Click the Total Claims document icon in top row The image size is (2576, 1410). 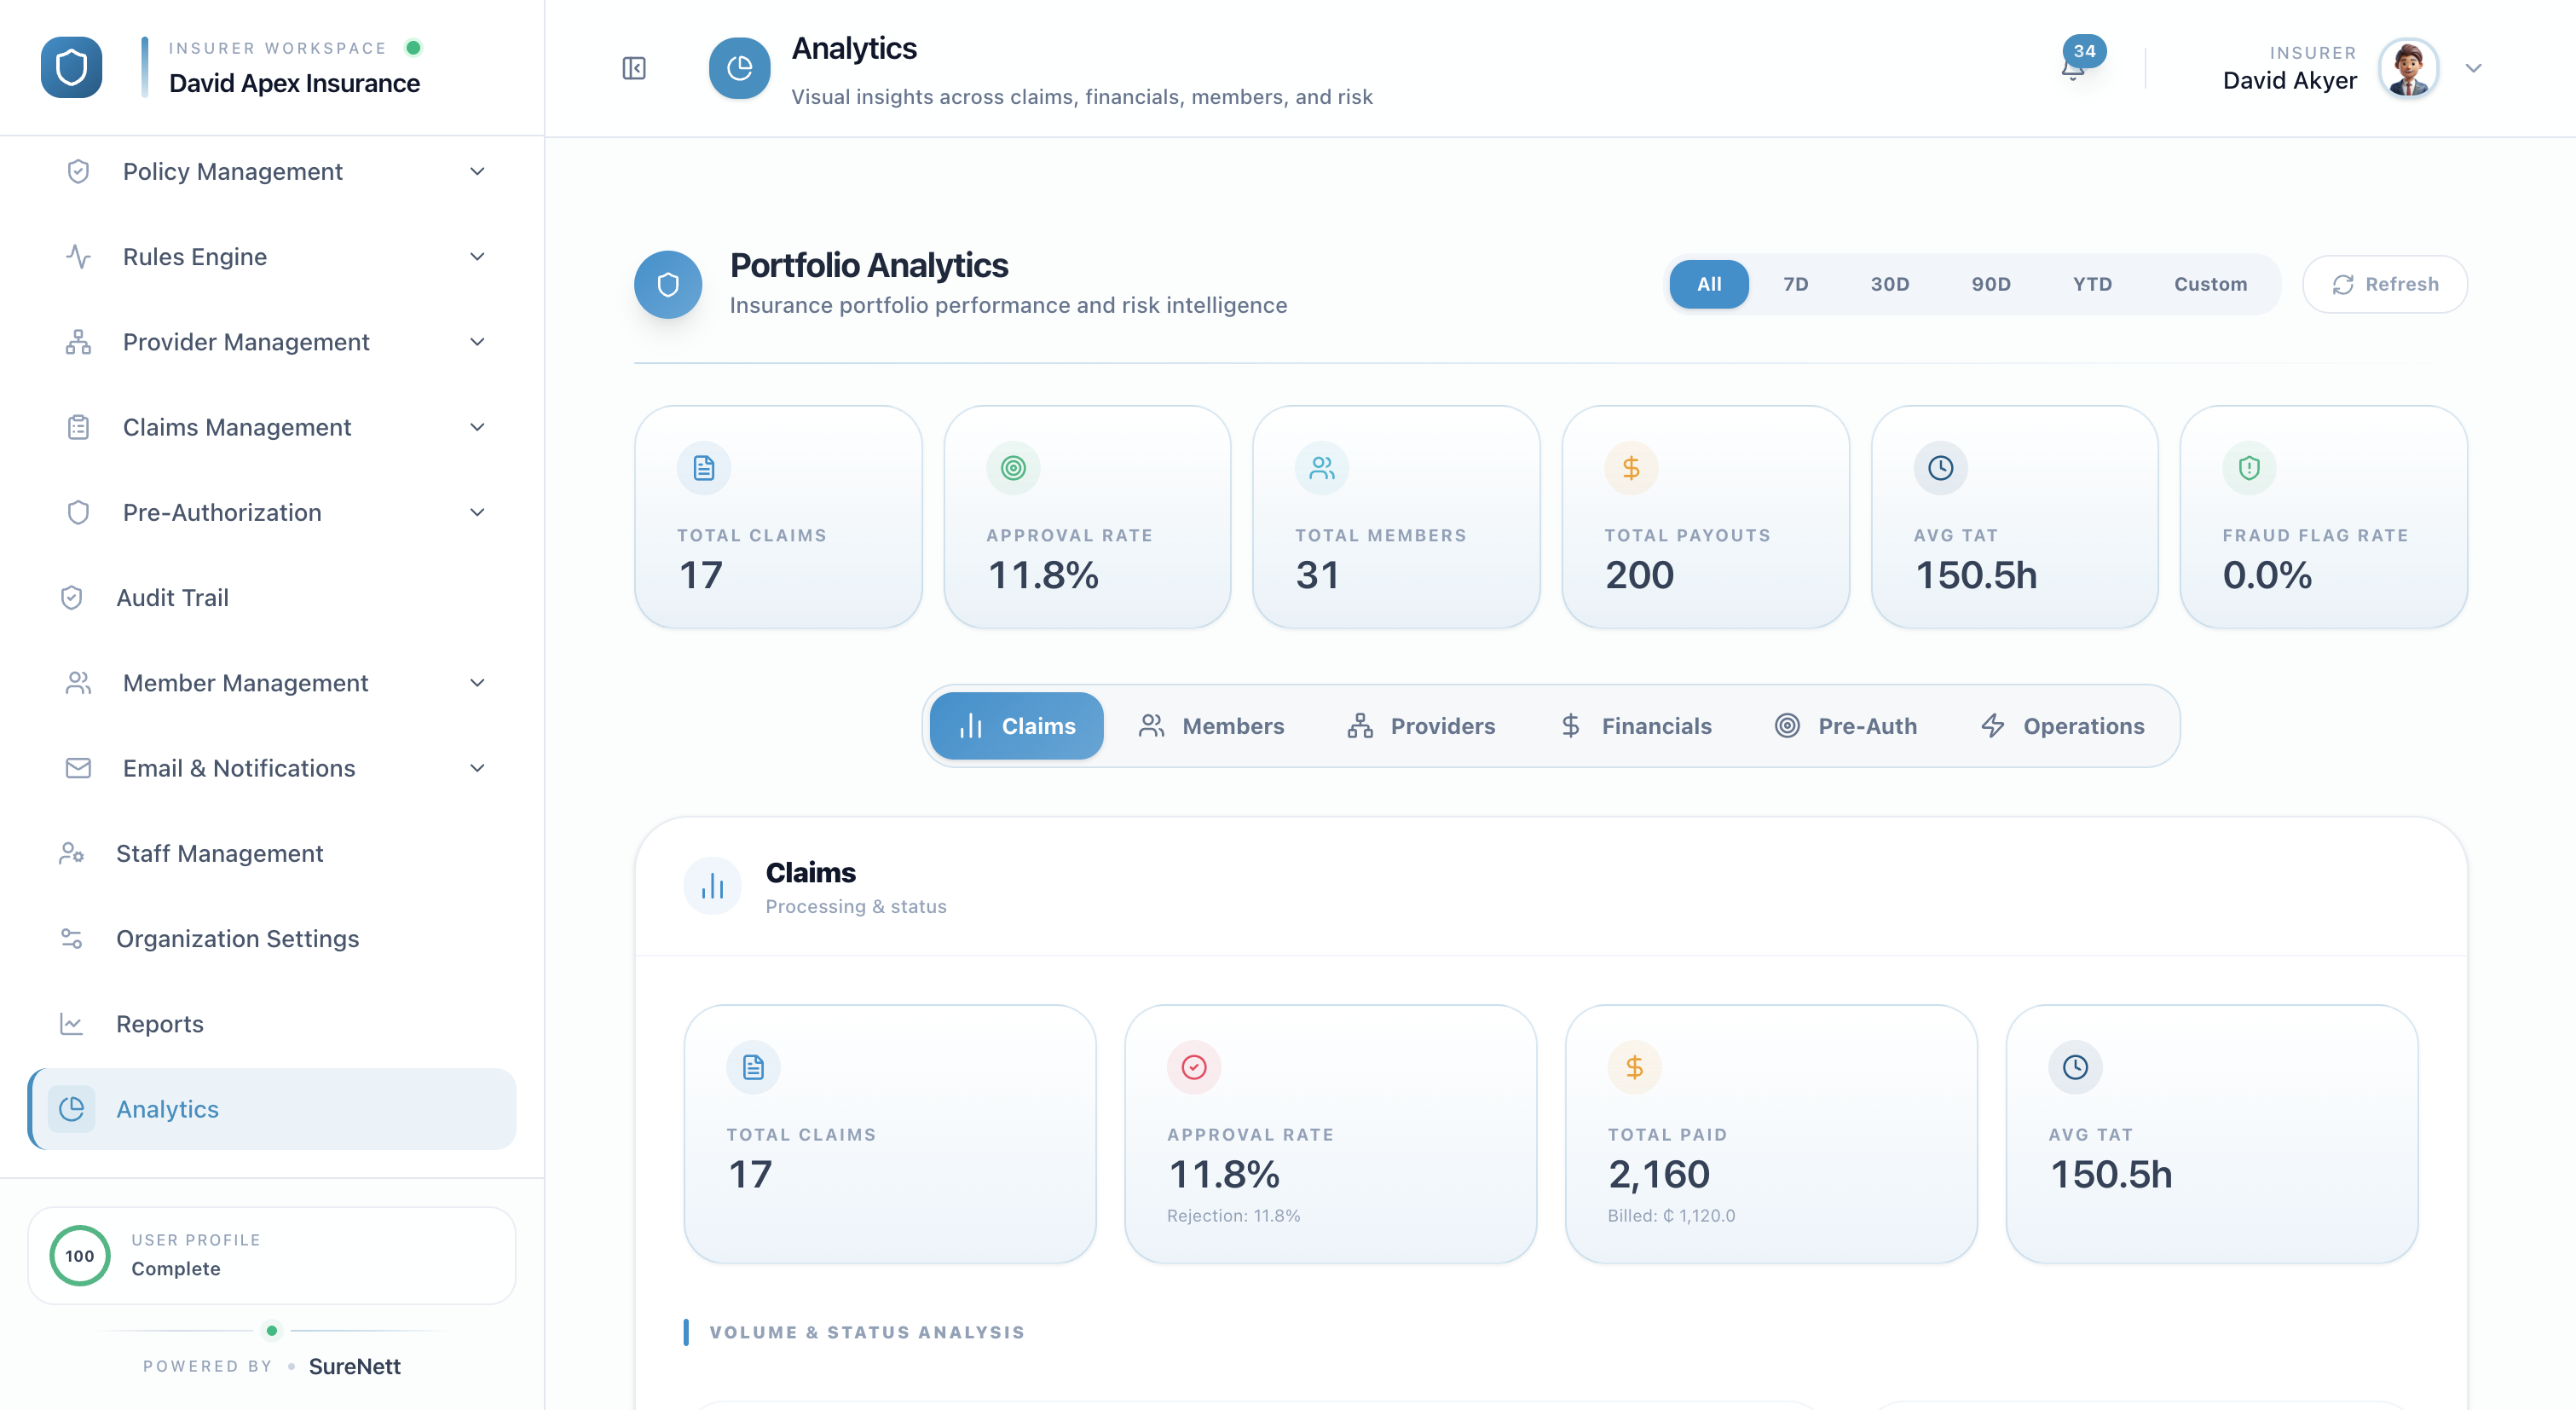(704, 468)
